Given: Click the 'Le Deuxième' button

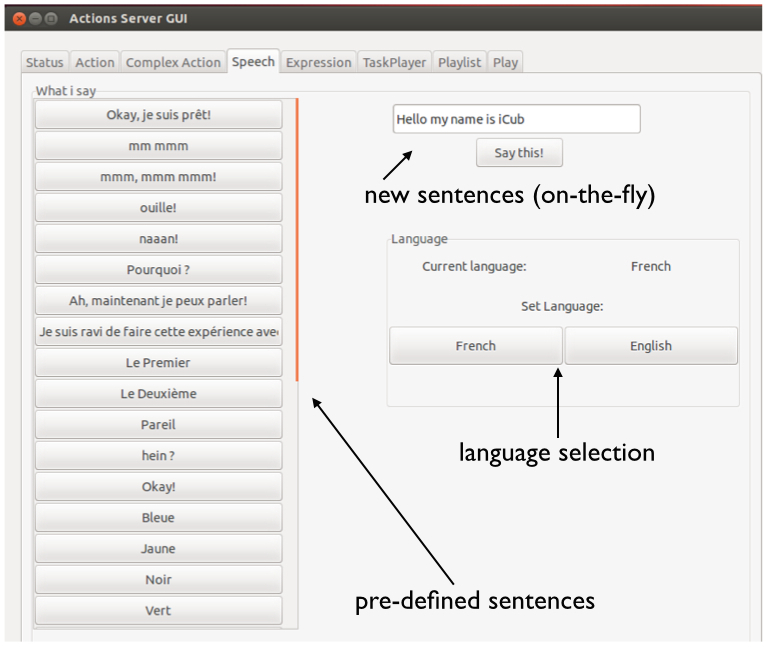Looking at the screenshot, I should [x=158, y=393].
